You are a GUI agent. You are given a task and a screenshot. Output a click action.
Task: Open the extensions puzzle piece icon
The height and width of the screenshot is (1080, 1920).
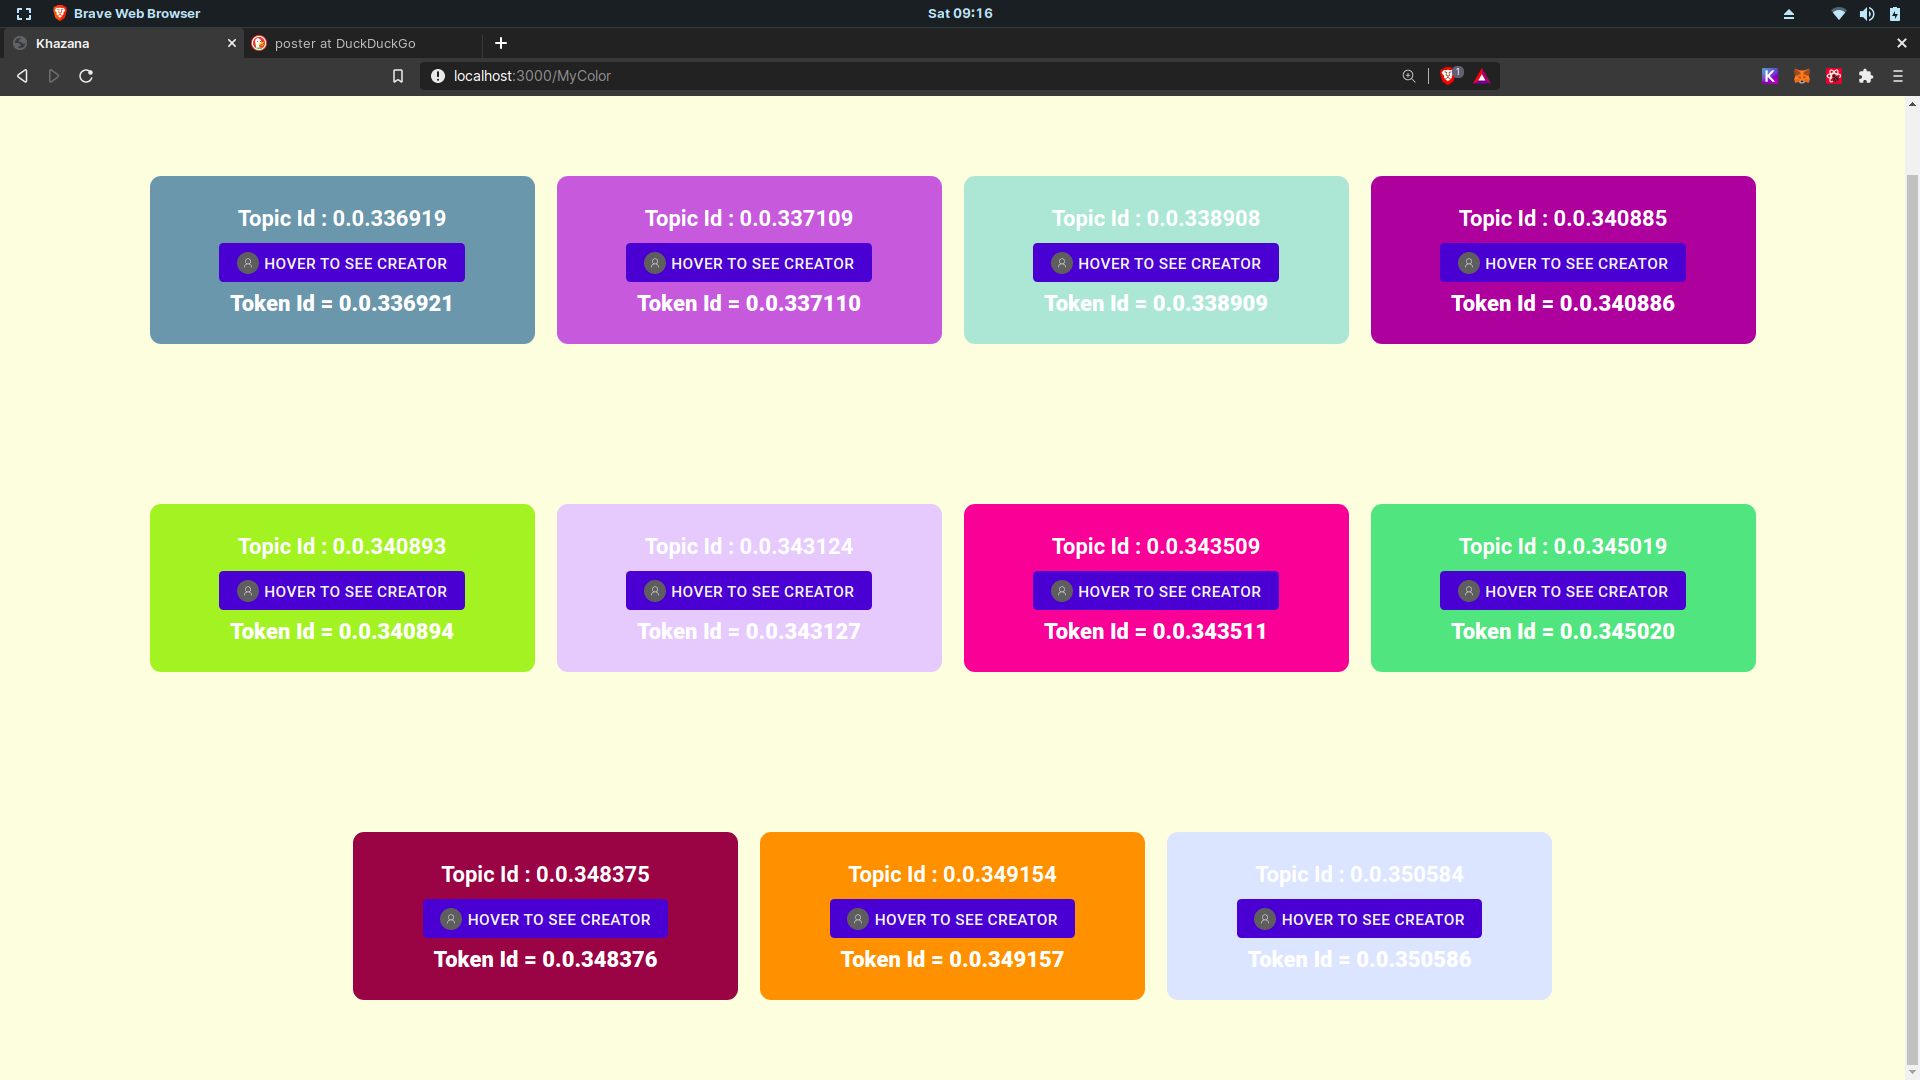pyautogui.click(x=1866, y=76)
